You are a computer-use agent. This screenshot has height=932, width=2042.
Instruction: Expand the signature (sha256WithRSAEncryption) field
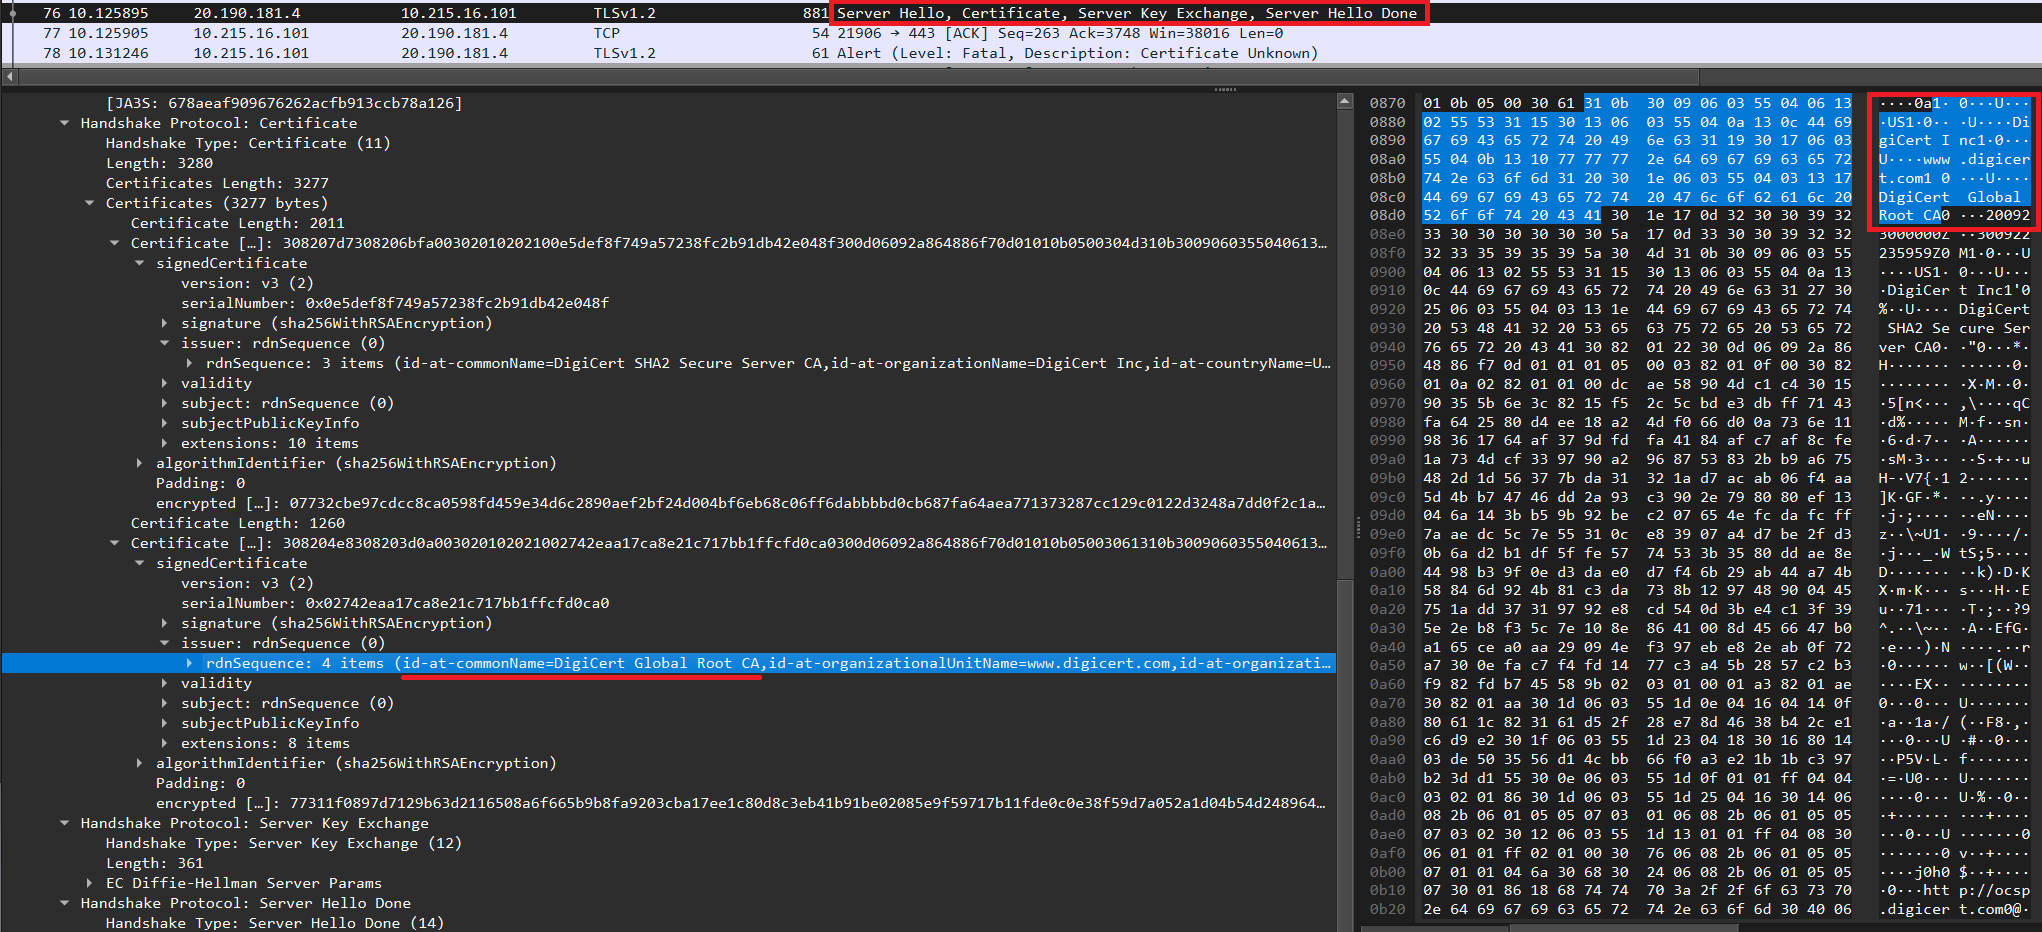click(165, 322)
